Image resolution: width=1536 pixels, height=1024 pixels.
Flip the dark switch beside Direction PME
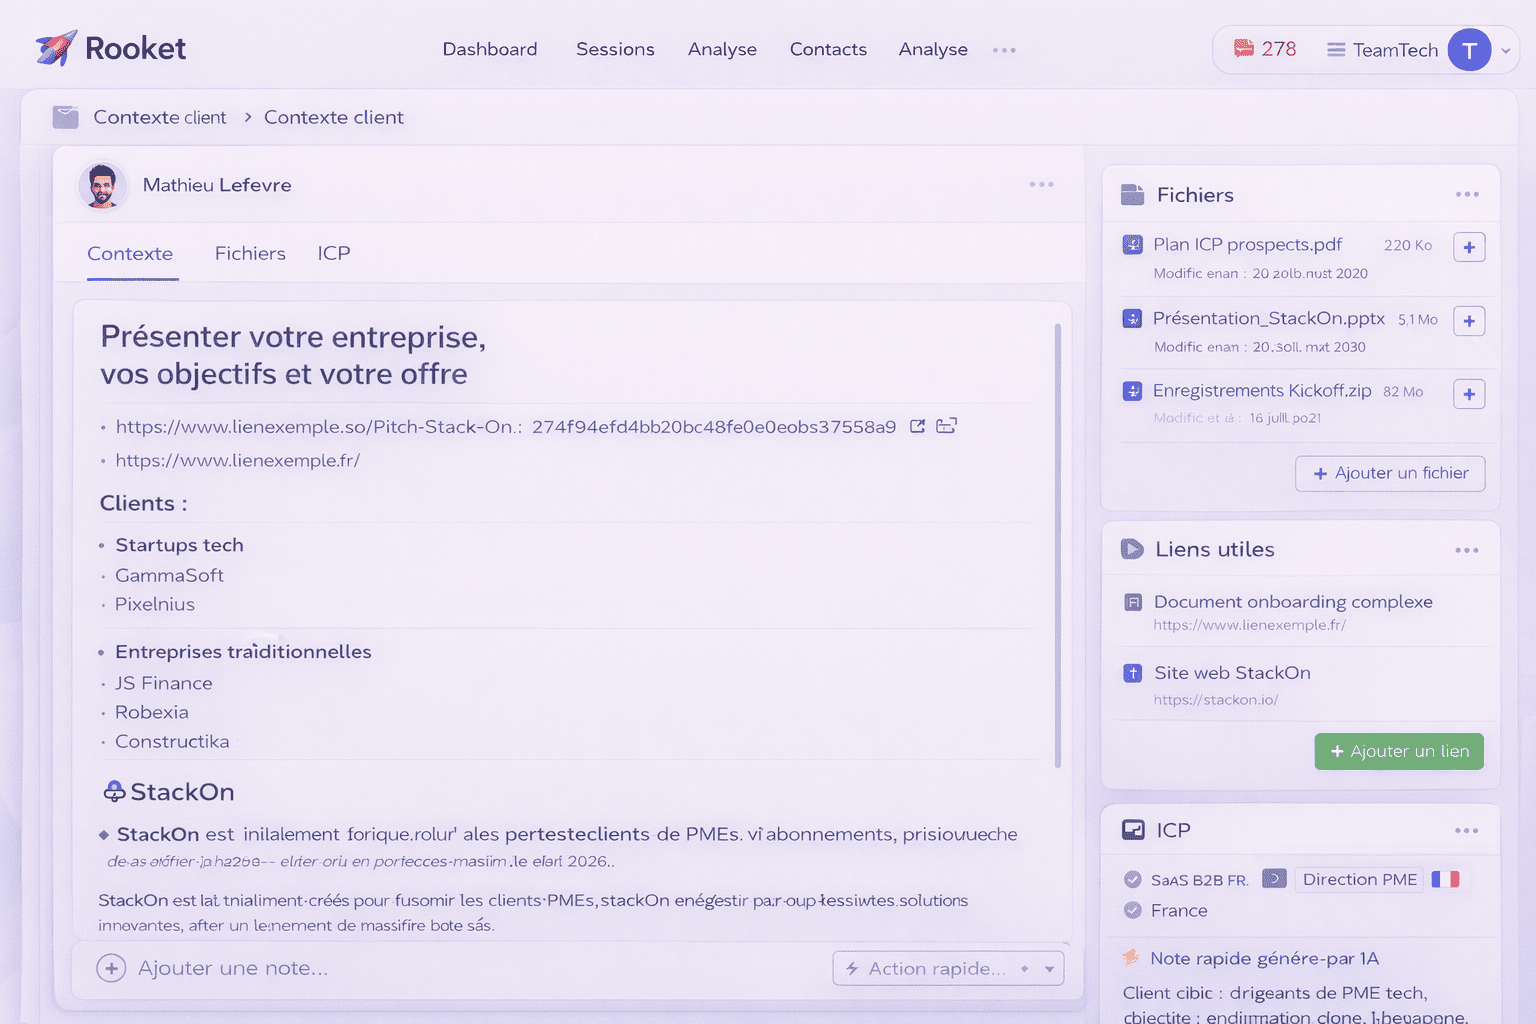click(1274, 877)
